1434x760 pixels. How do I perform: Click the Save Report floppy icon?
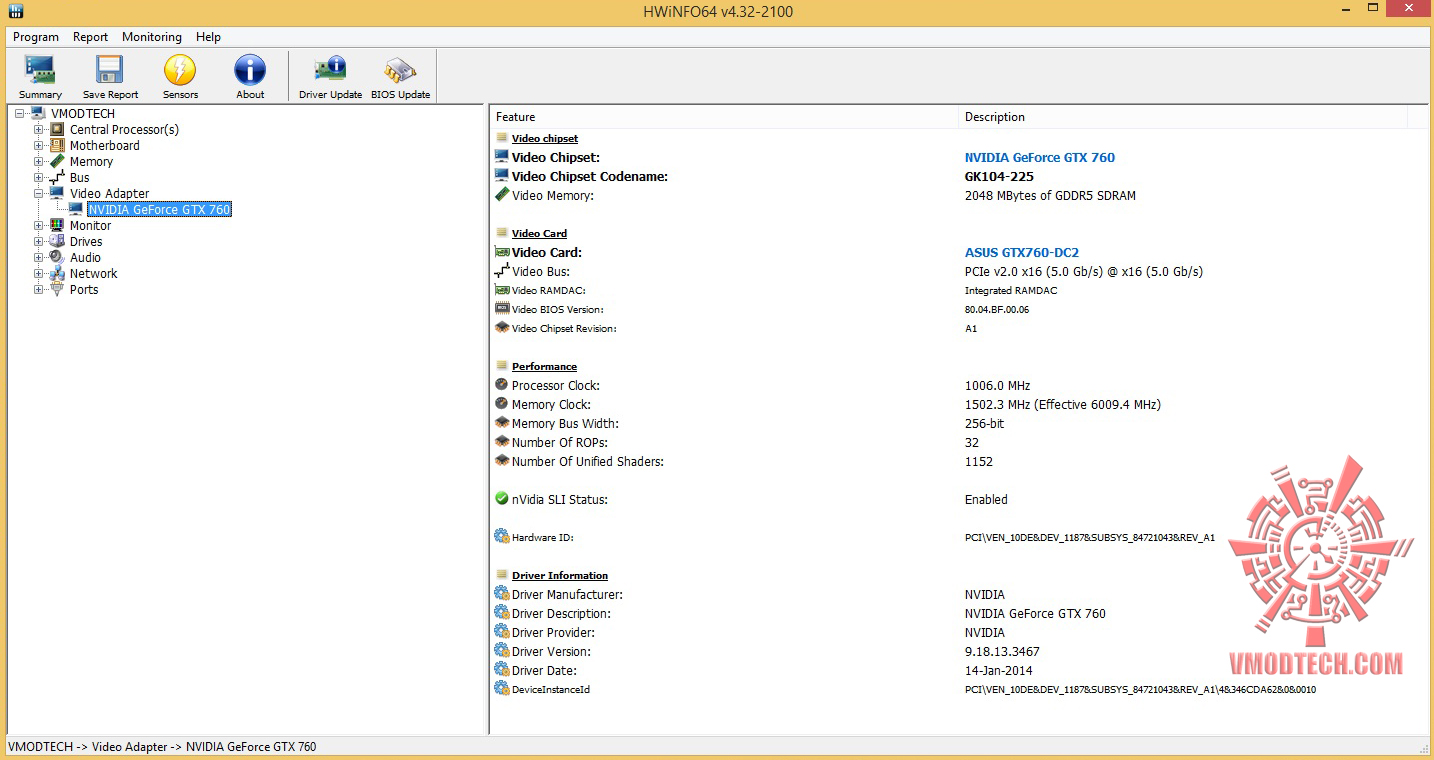coord(110,69)
